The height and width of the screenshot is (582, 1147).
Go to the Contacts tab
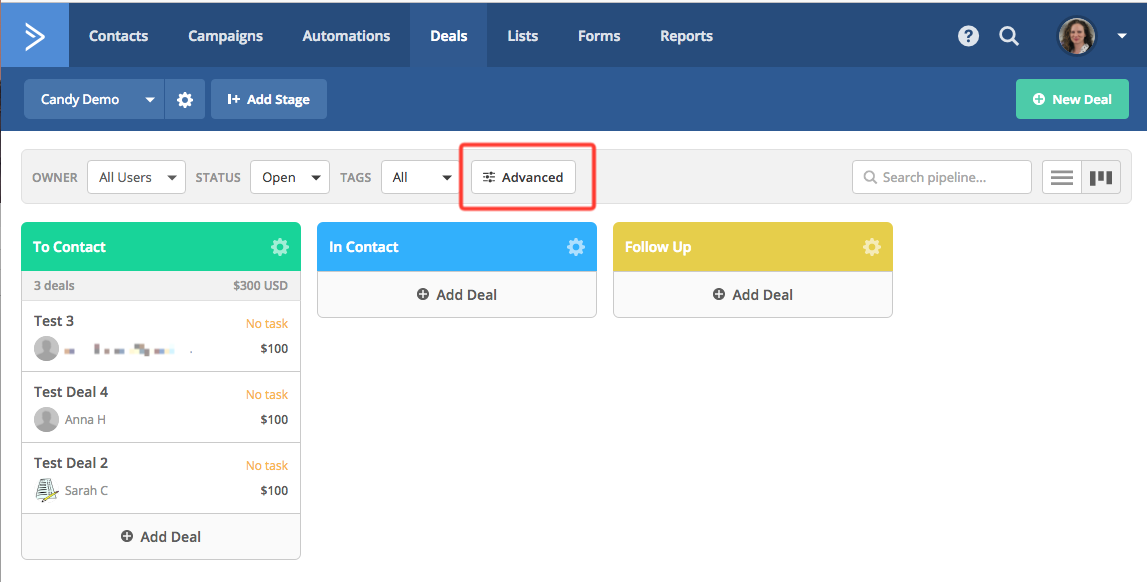[x=118, y=36]
